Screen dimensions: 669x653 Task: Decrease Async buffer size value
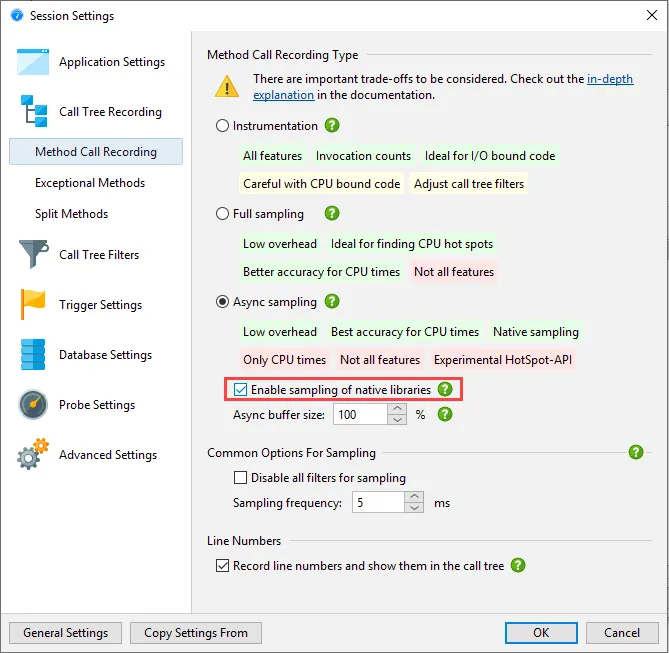coord(397,420)
